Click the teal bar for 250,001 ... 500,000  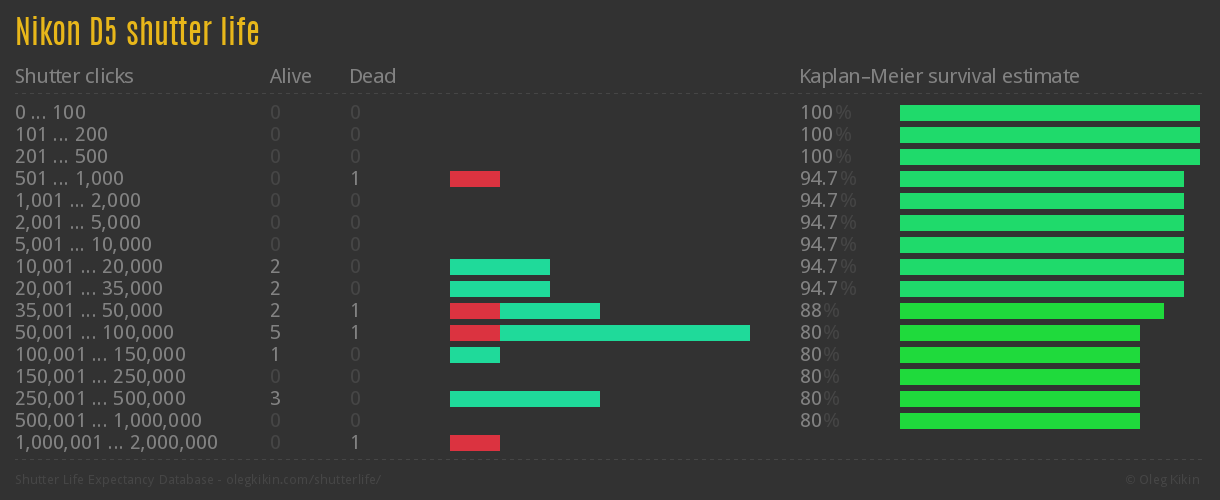(x=524, y=399)
